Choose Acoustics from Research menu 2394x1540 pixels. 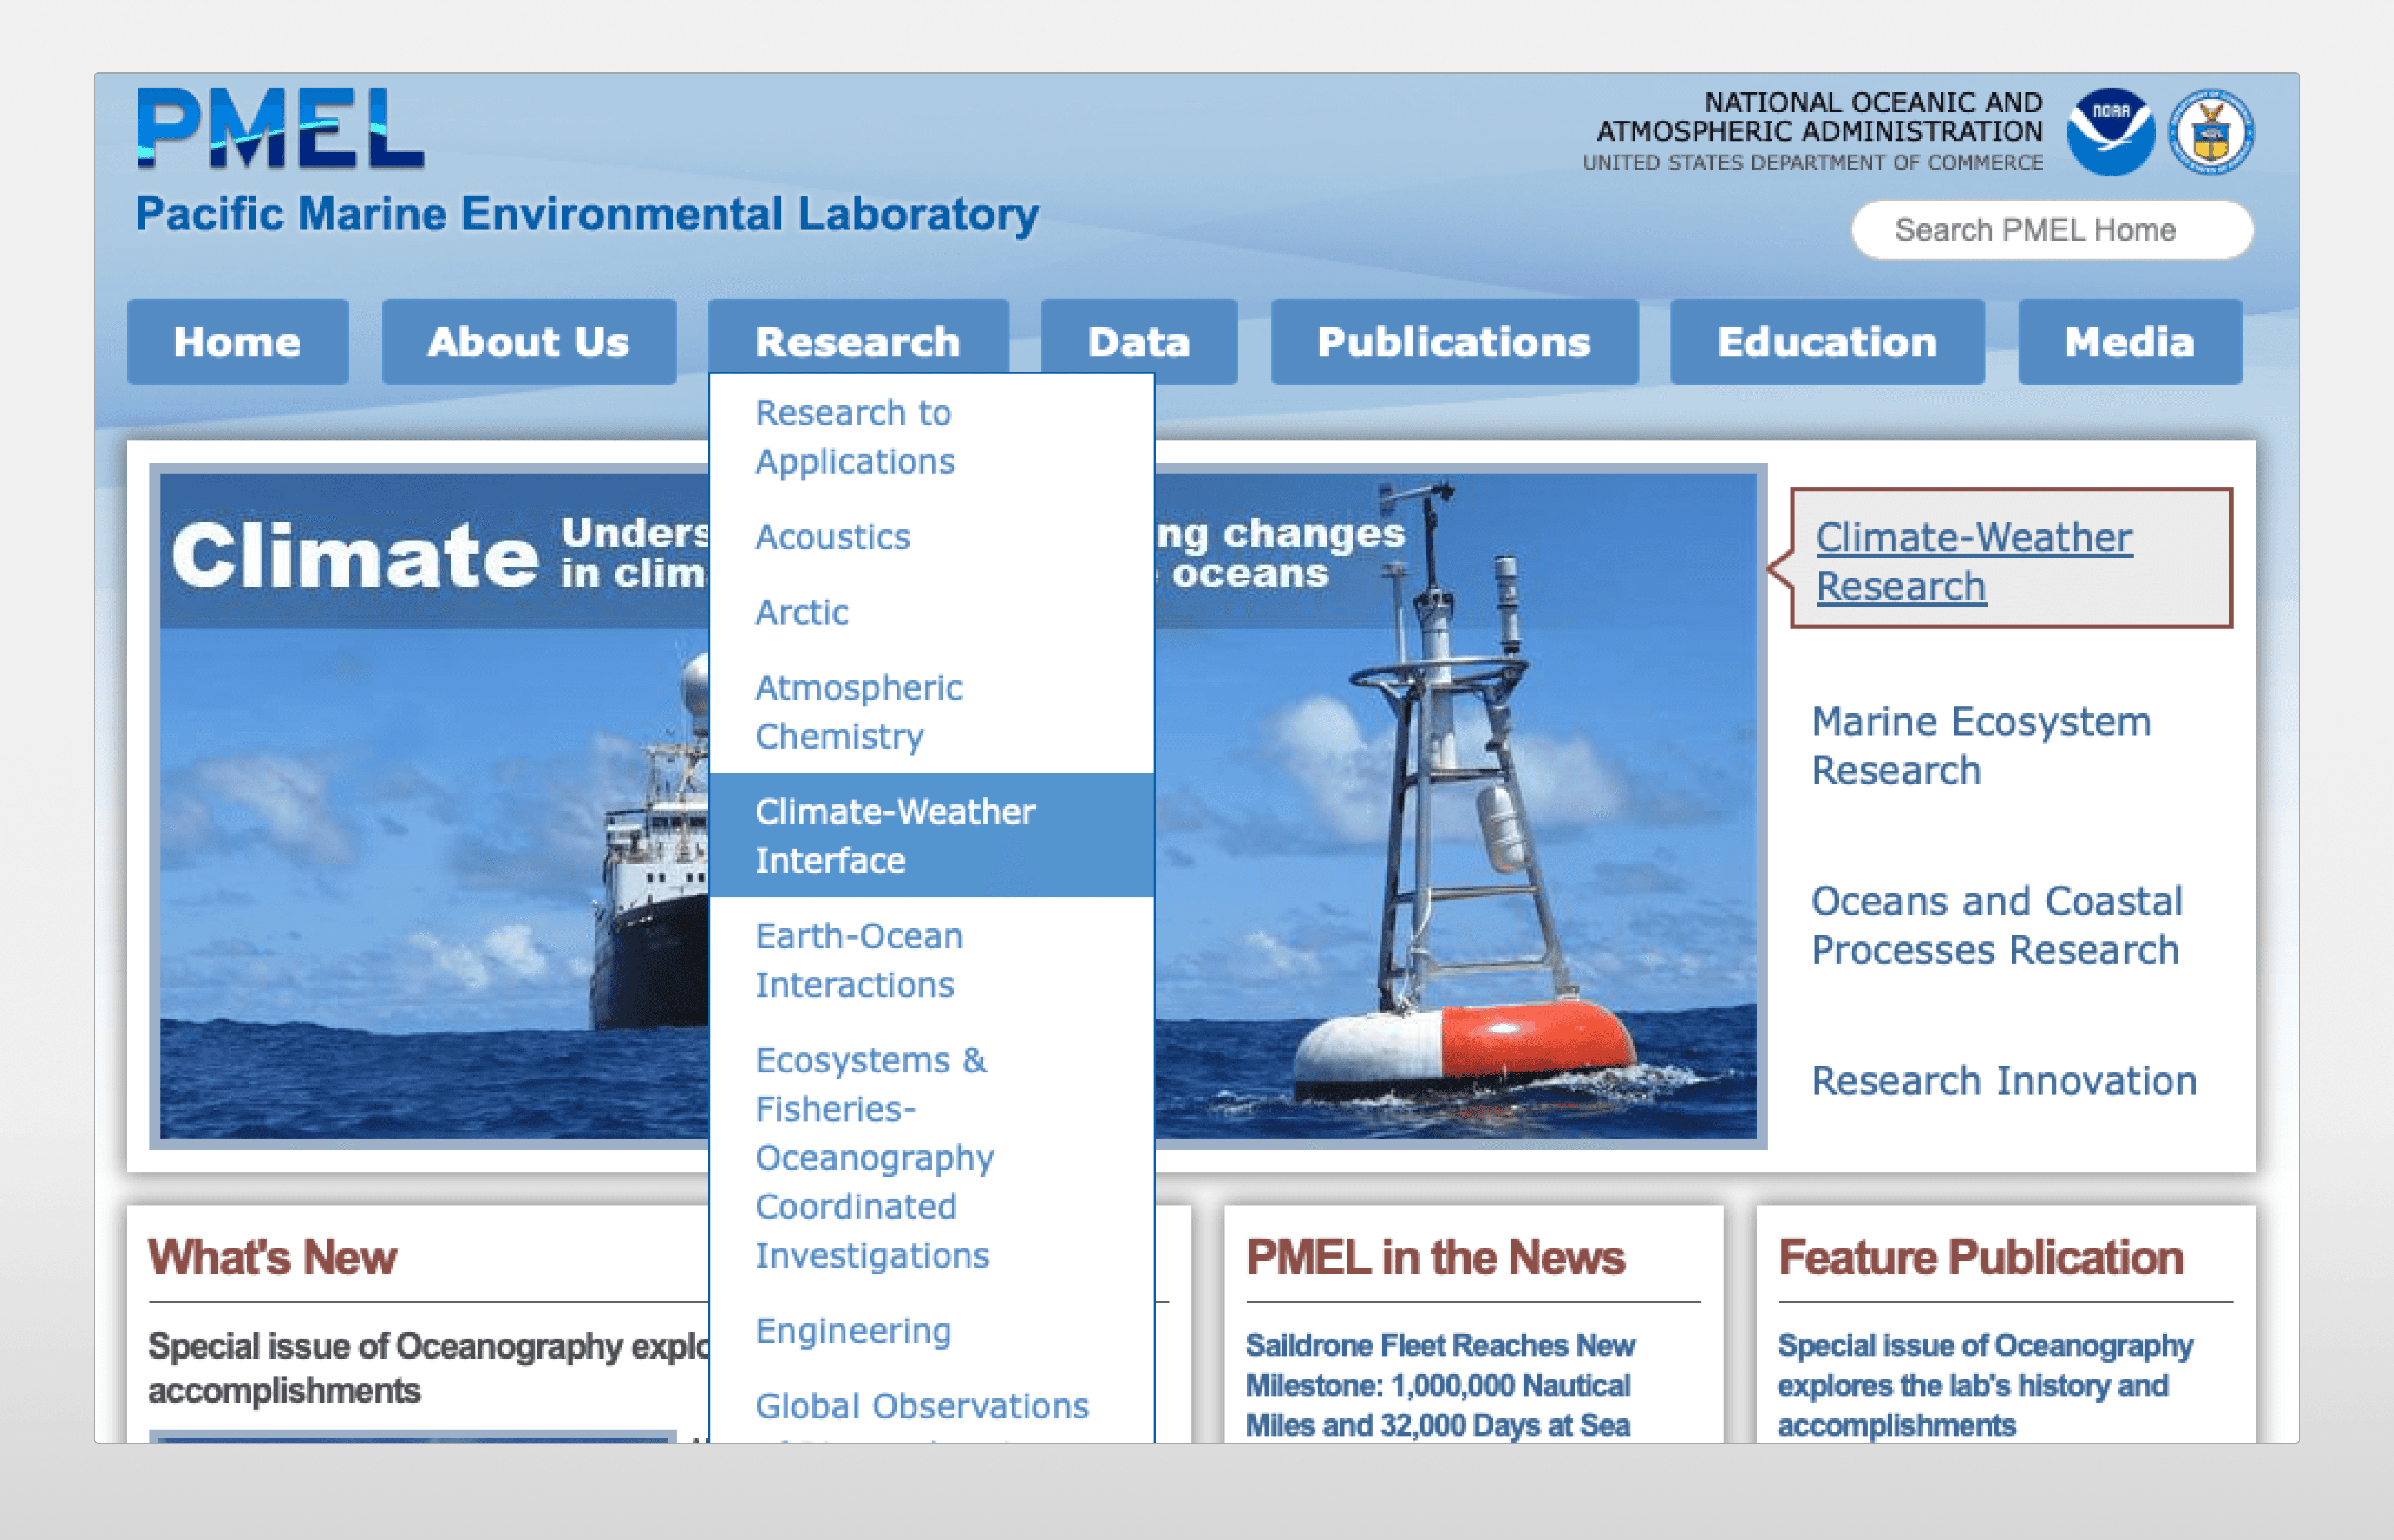[x=832, y=537]
